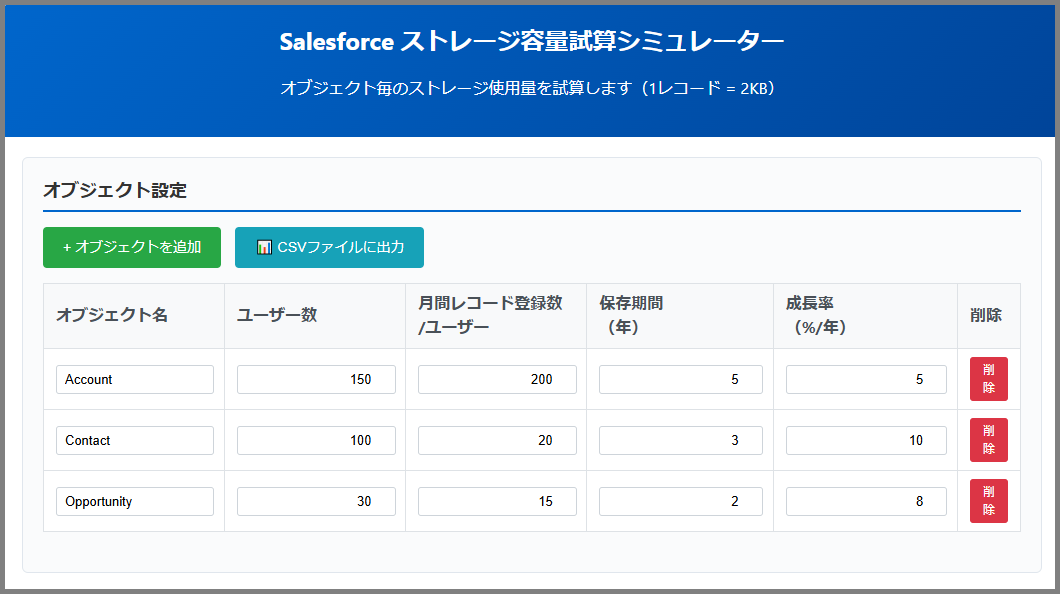
Task: Edit the Opportunity object name field
Action: coord(135,501)
